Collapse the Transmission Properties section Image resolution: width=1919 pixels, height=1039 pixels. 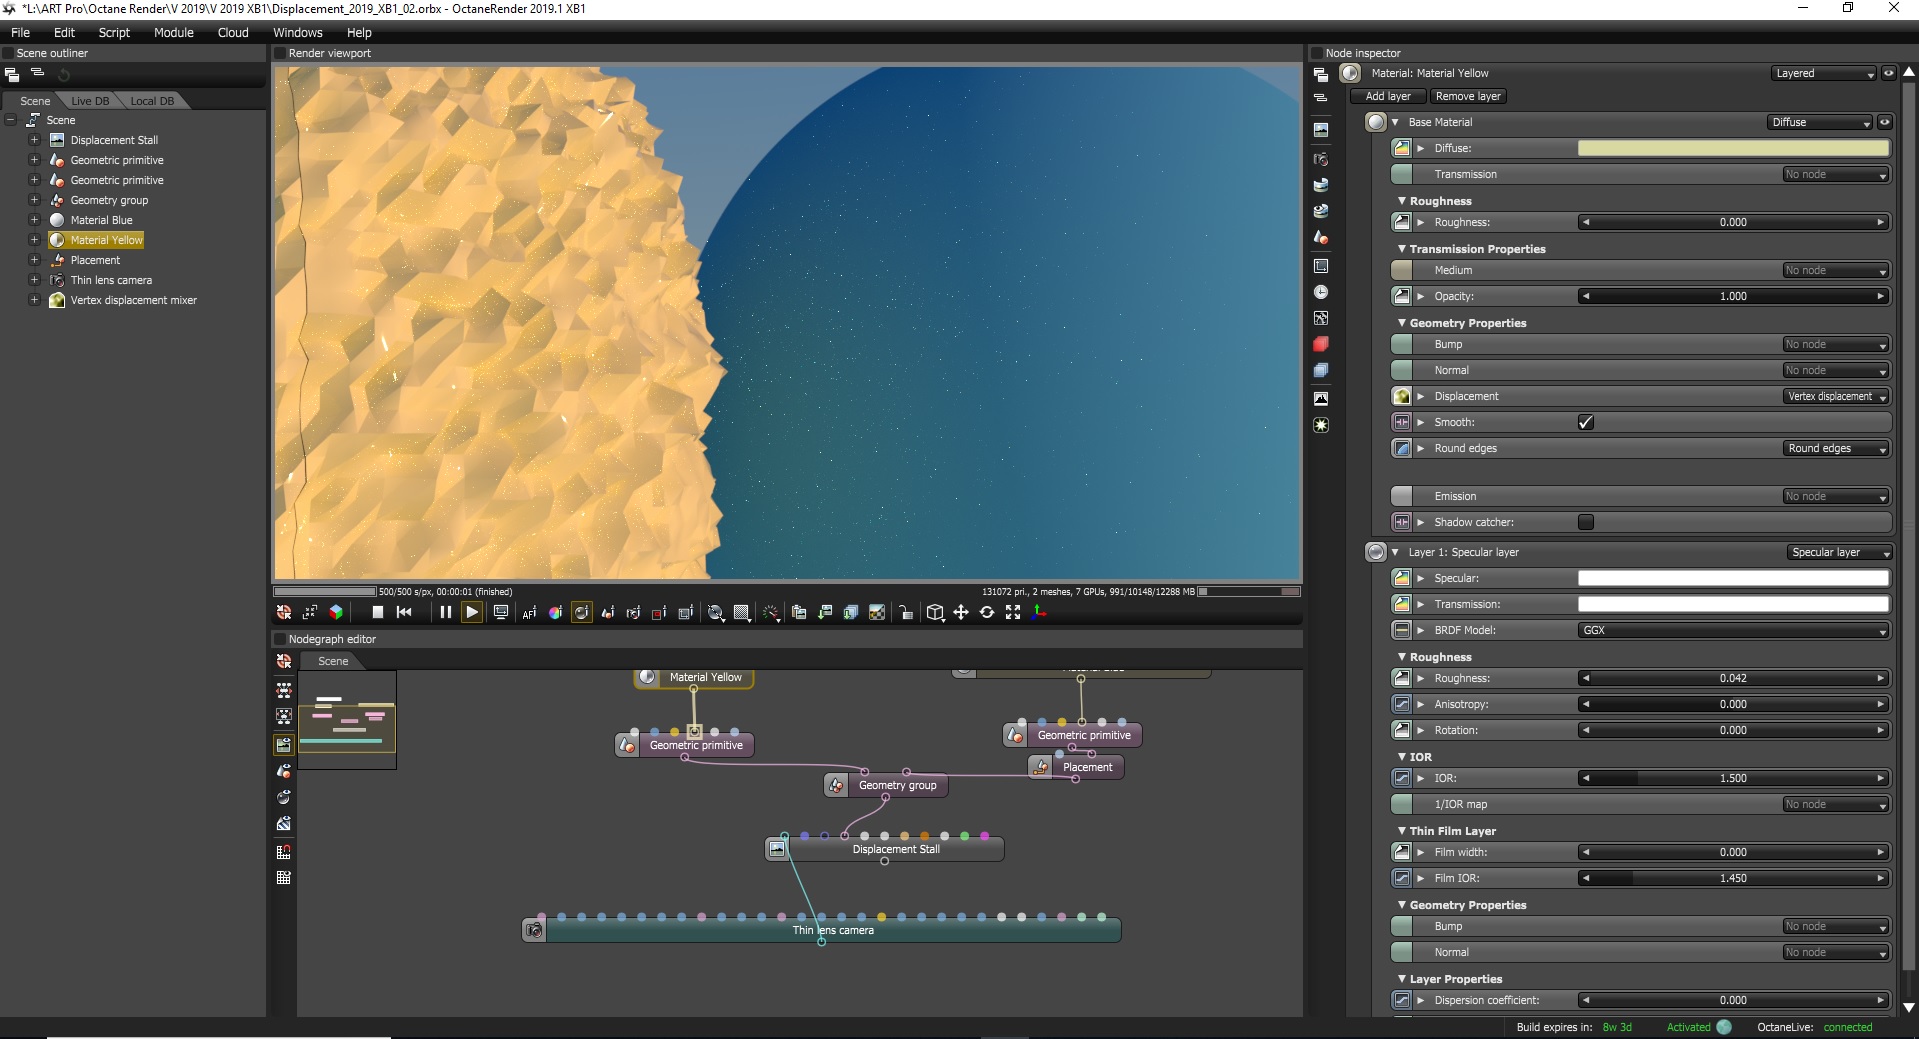tap(1402, 249)
